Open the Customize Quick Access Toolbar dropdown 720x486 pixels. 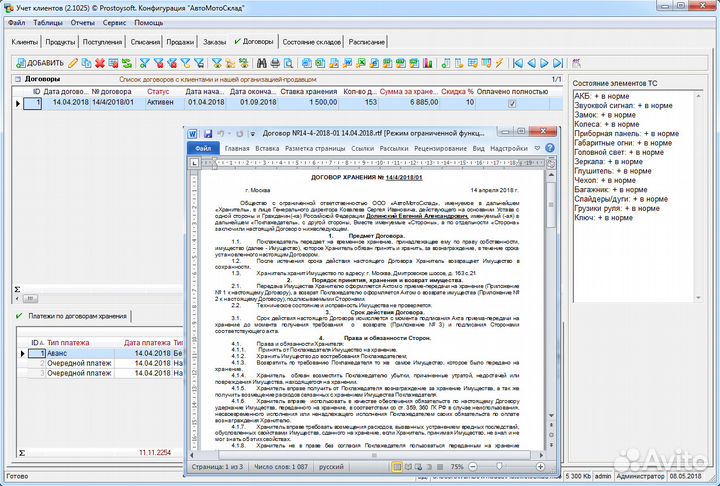[x=253, y=133]
